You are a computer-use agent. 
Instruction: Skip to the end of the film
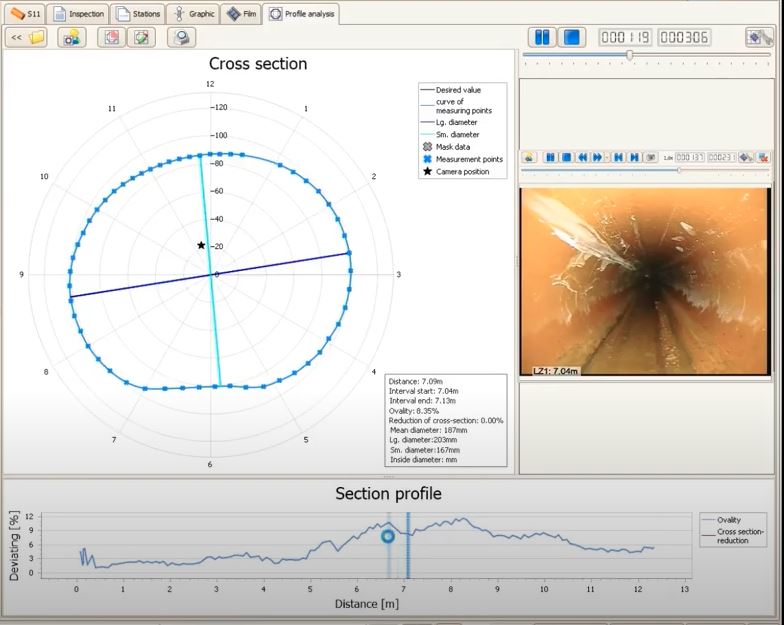(634, 157)
